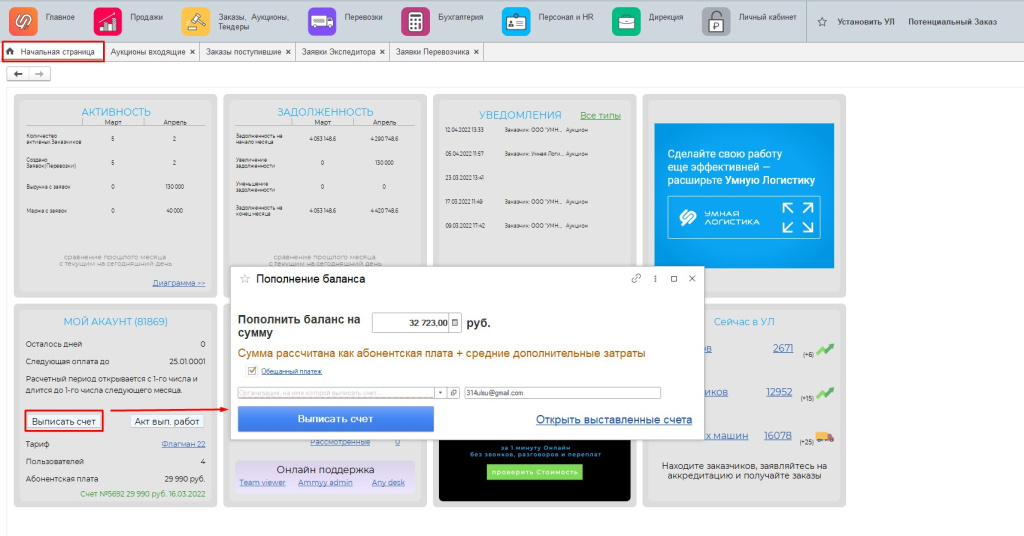Open the notification dated 05.04.2022 11:57
The height and width of the screenshot is (536, 1024).
coord(516,154)
